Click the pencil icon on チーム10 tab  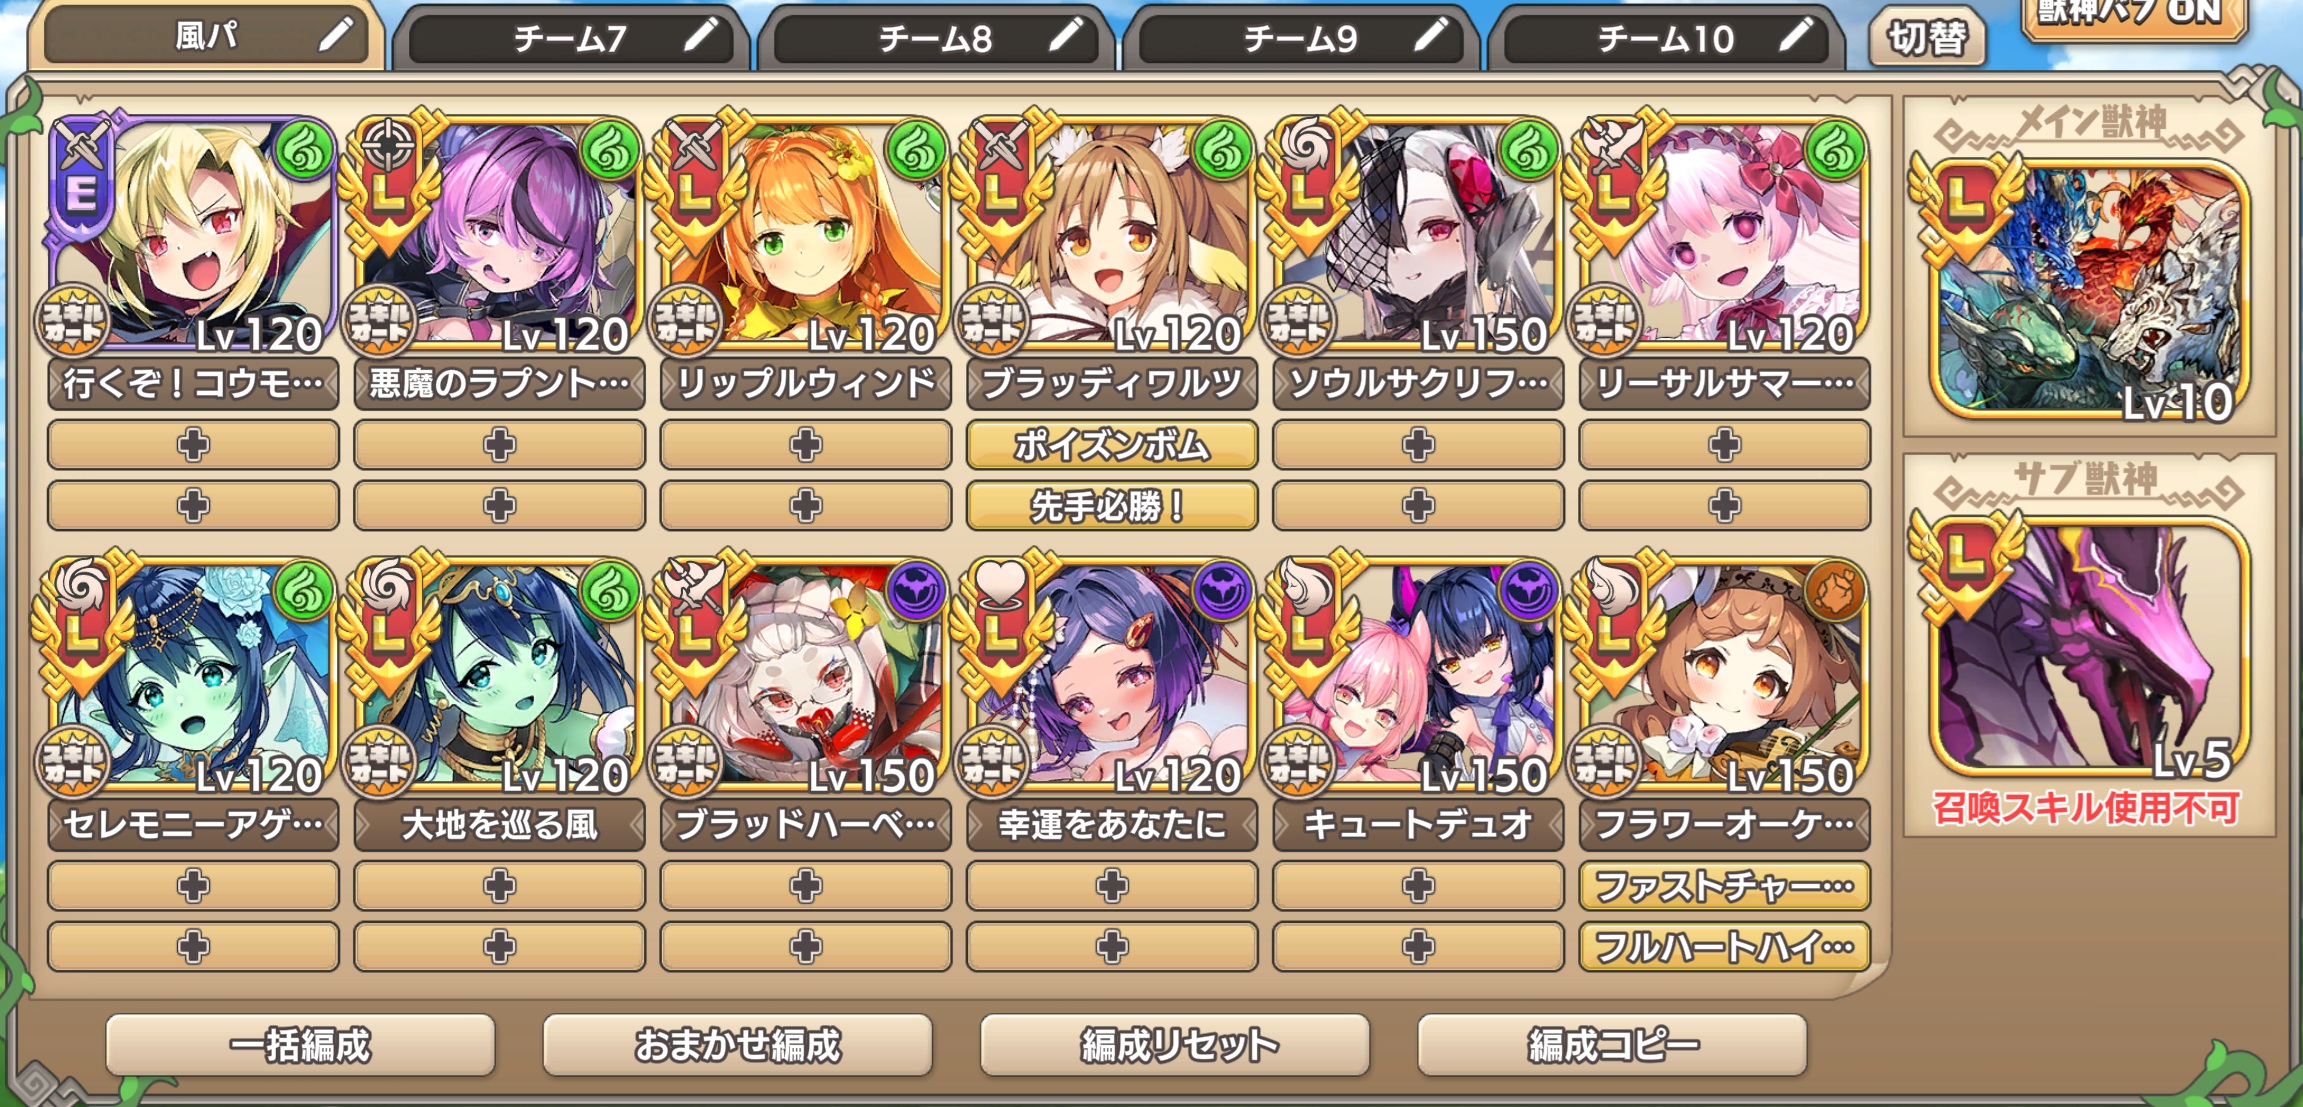1796,36
